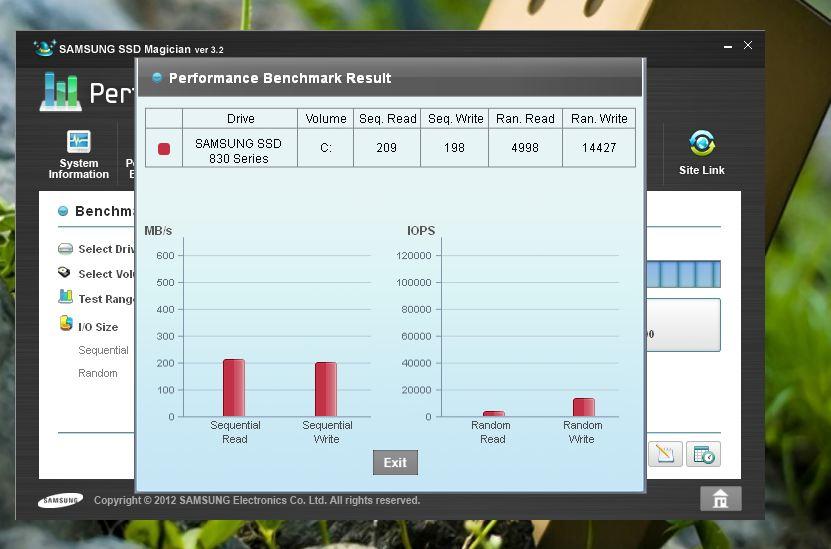Click the Sequential Read chart bar
The image size is (831, 549).
click(x=234, y=388)
